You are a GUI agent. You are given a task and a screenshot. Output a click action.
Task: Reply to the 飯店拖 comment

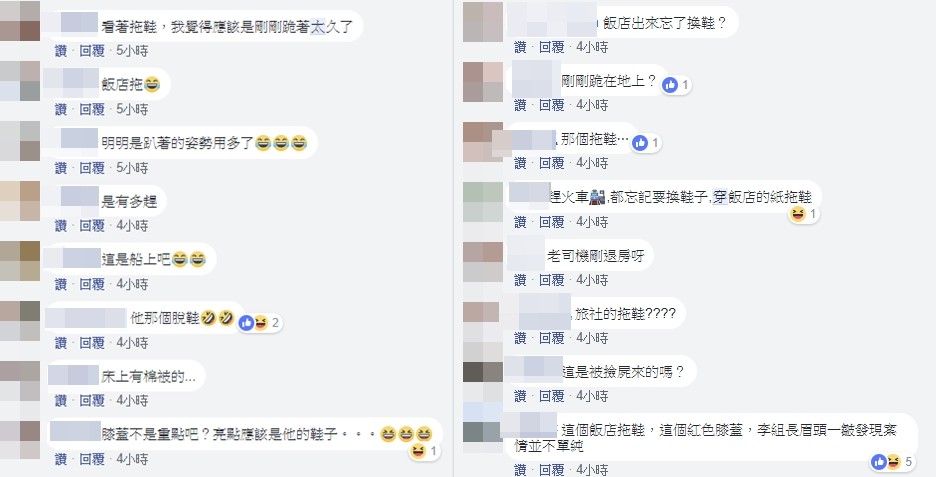tap(92, 109)
